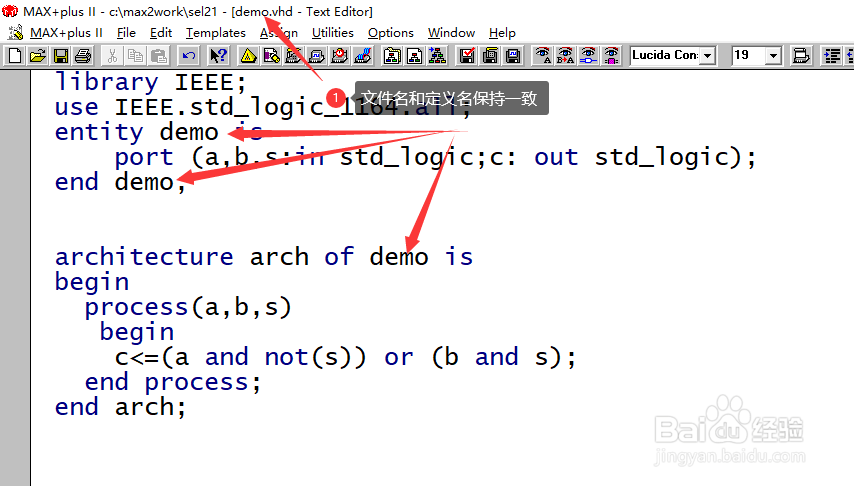Click 'arch' in the architecture line
Image resolution: width=854 pixels, height=486 pixels.
point(279,257)
